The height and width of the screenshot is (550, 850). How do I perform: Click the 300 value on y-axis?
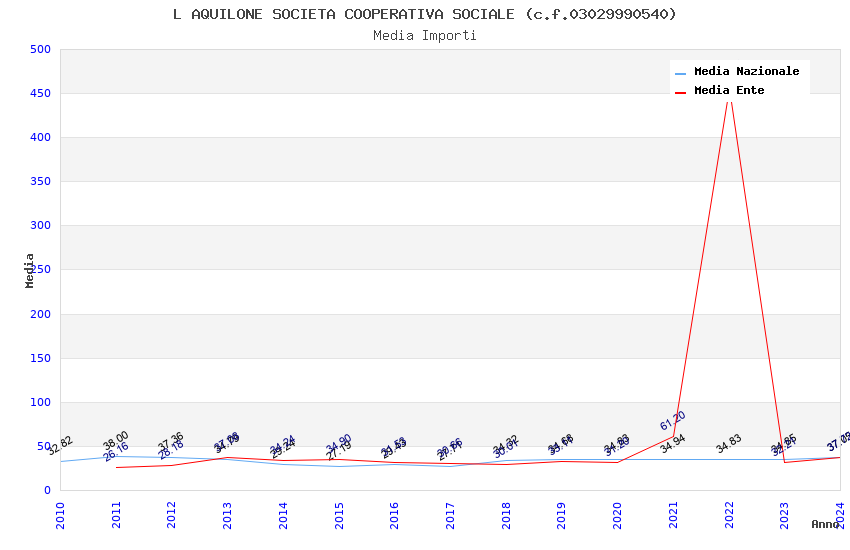point(41,225)
